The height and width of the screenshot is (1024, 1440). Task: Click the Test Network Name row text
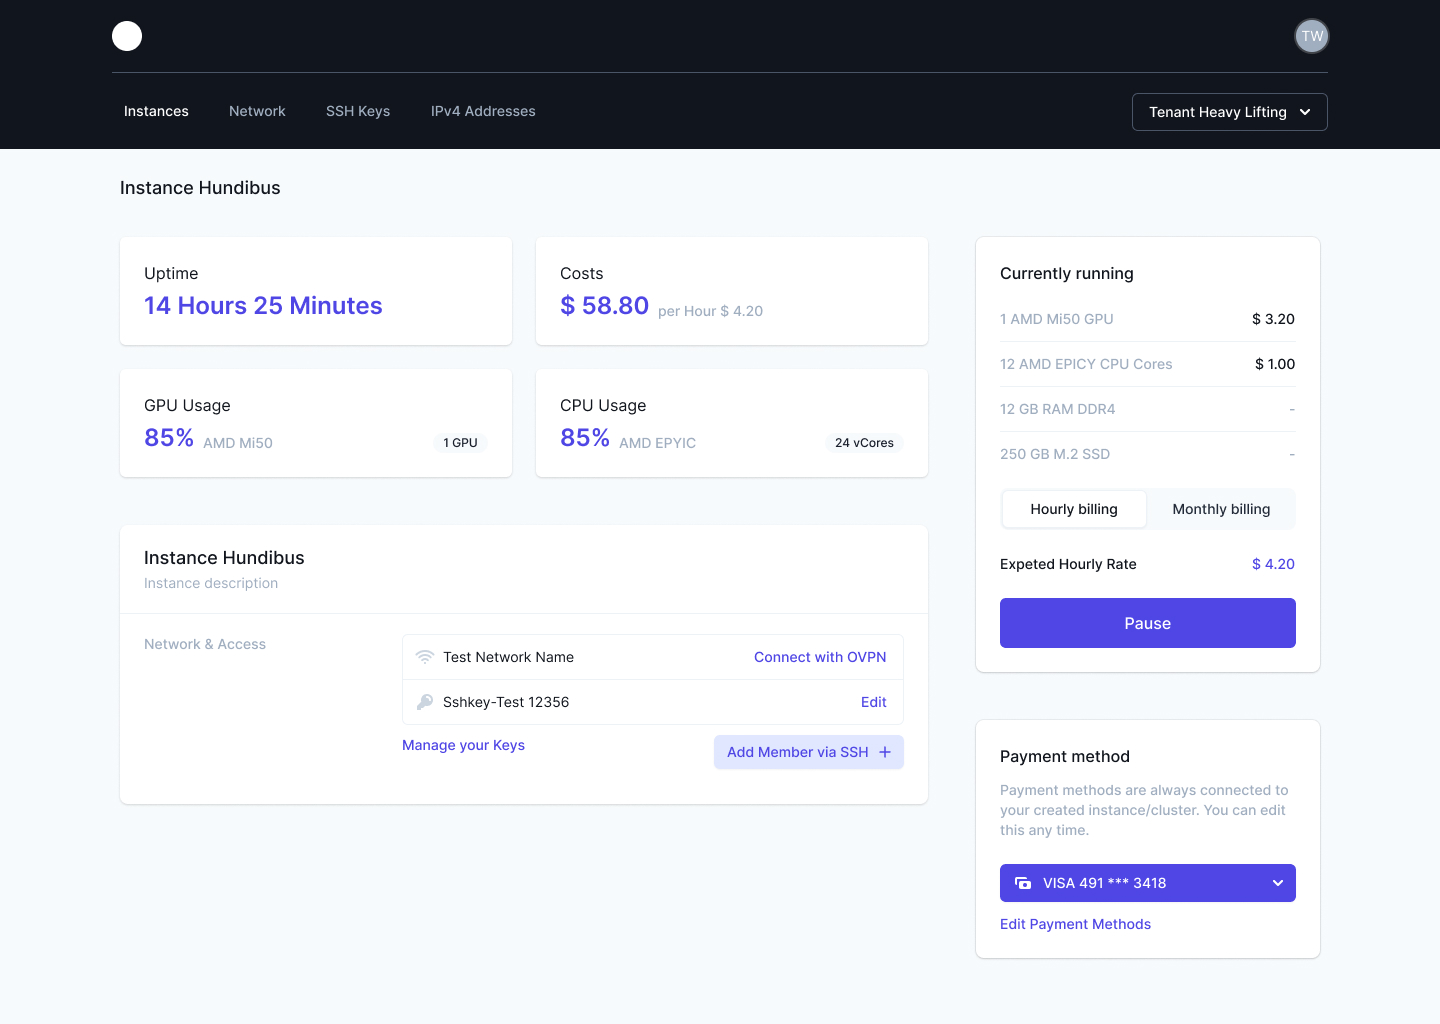508,657
